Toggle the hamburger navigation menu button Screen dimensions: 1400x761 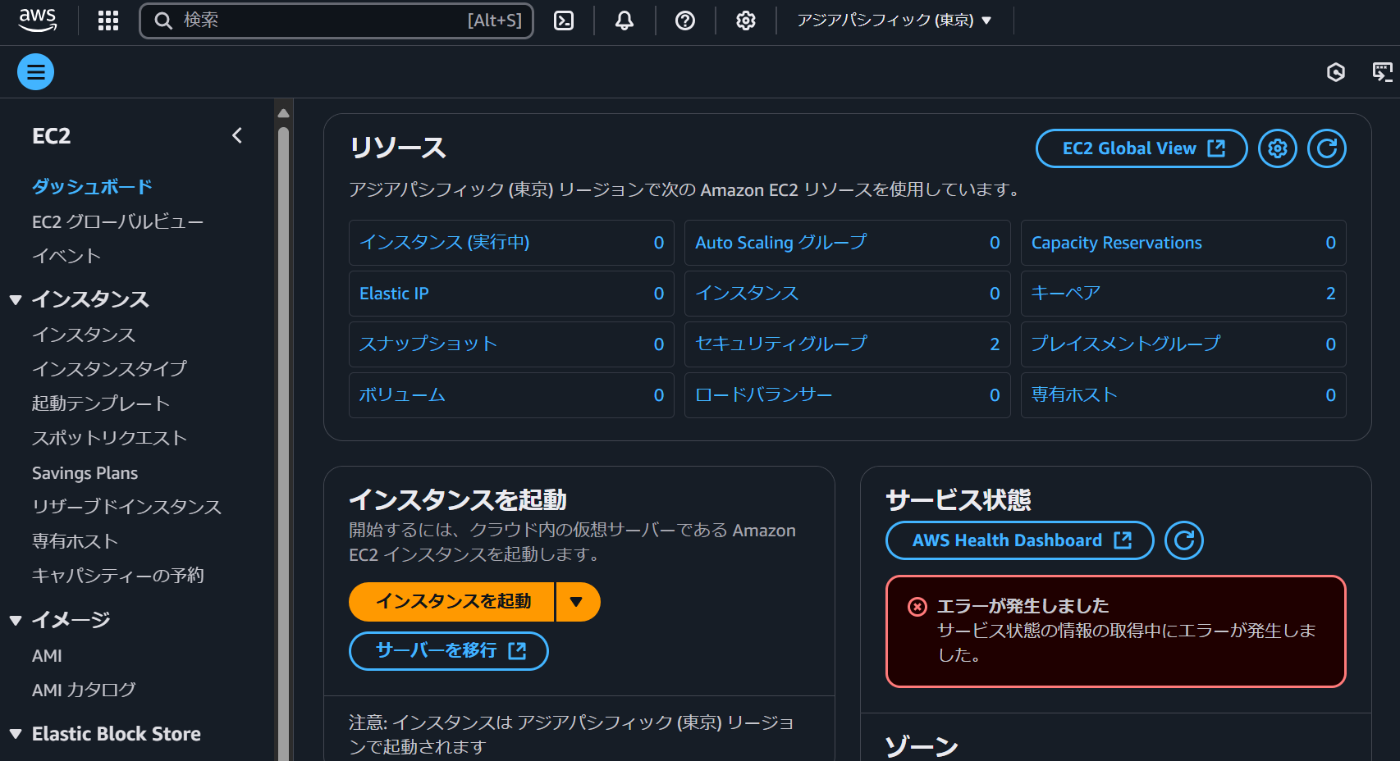click(36, 72)
